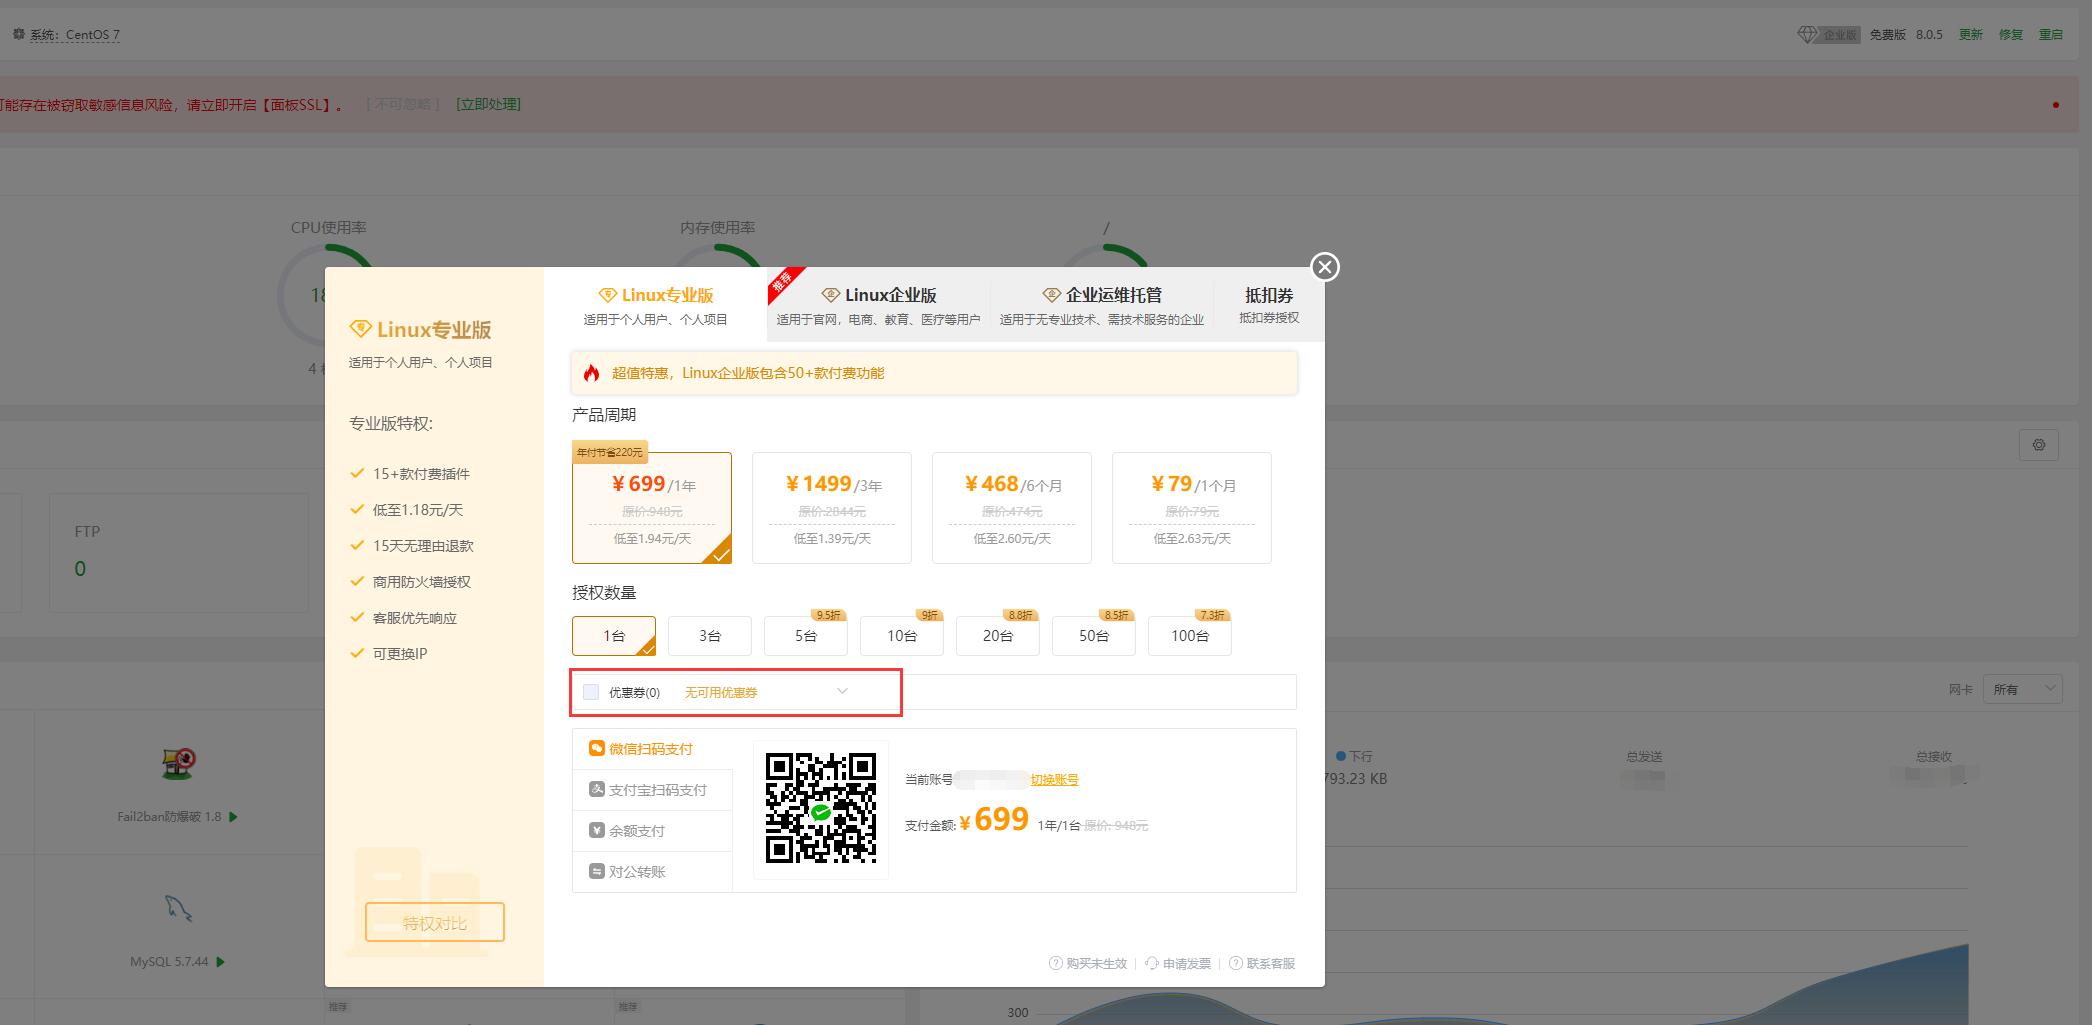Viewport: 2092px width, 1025px height.
Task: Click the 切换账号 link
Action: tap(1054, 780)
